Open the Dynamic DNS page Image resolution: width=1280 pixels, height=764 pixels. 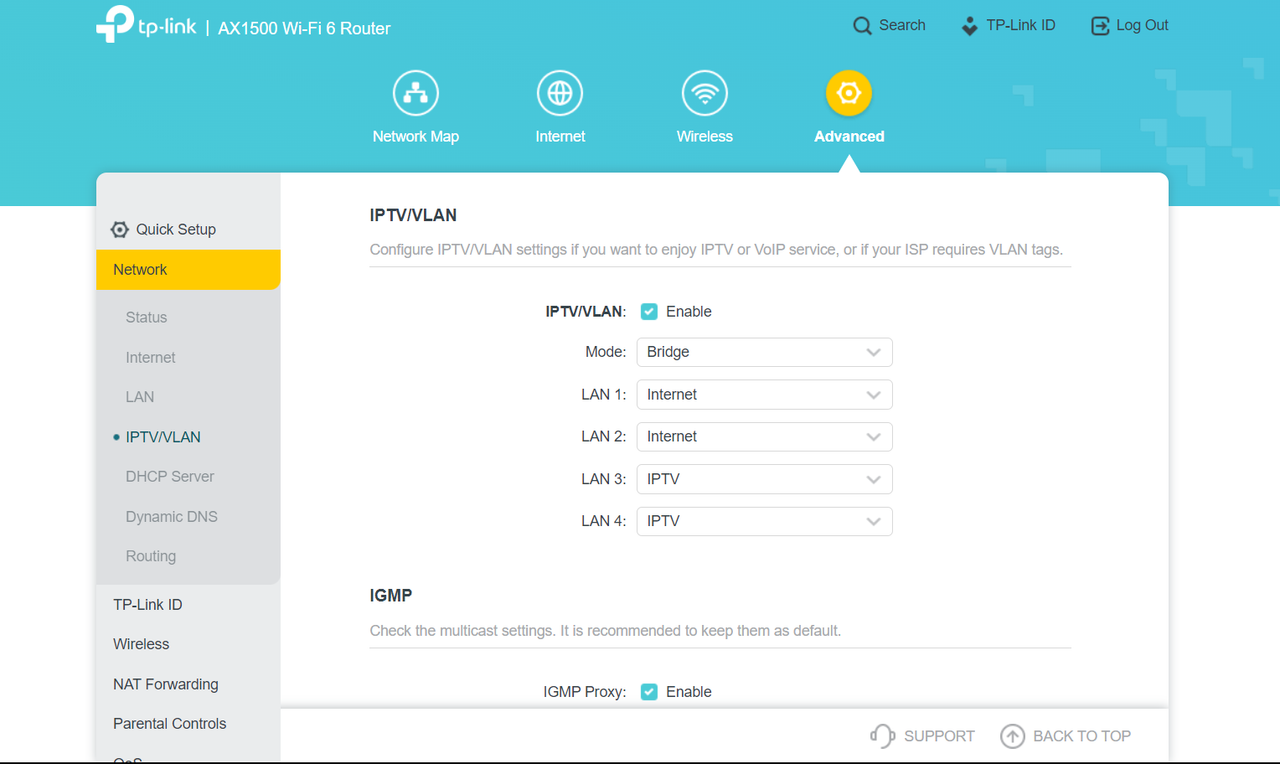click(171, 516)
